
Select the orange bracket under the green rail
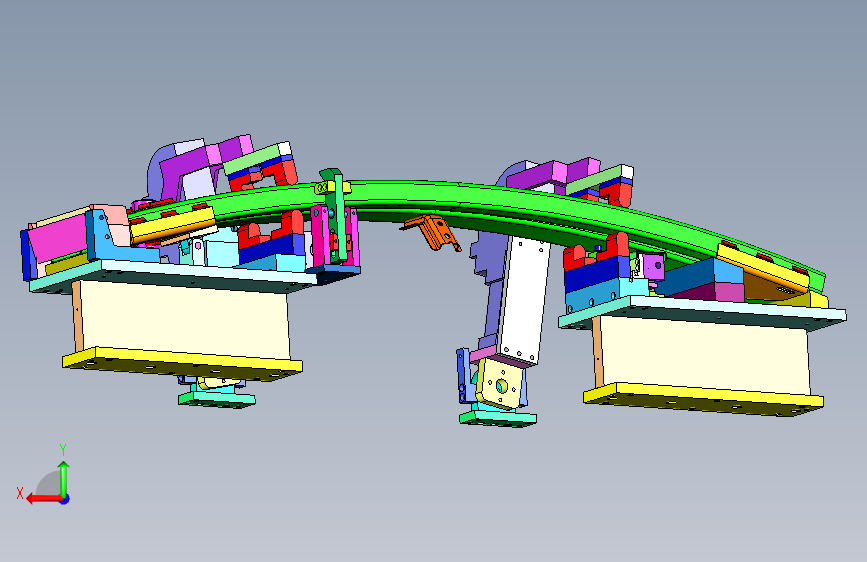(x=433, y=233)
